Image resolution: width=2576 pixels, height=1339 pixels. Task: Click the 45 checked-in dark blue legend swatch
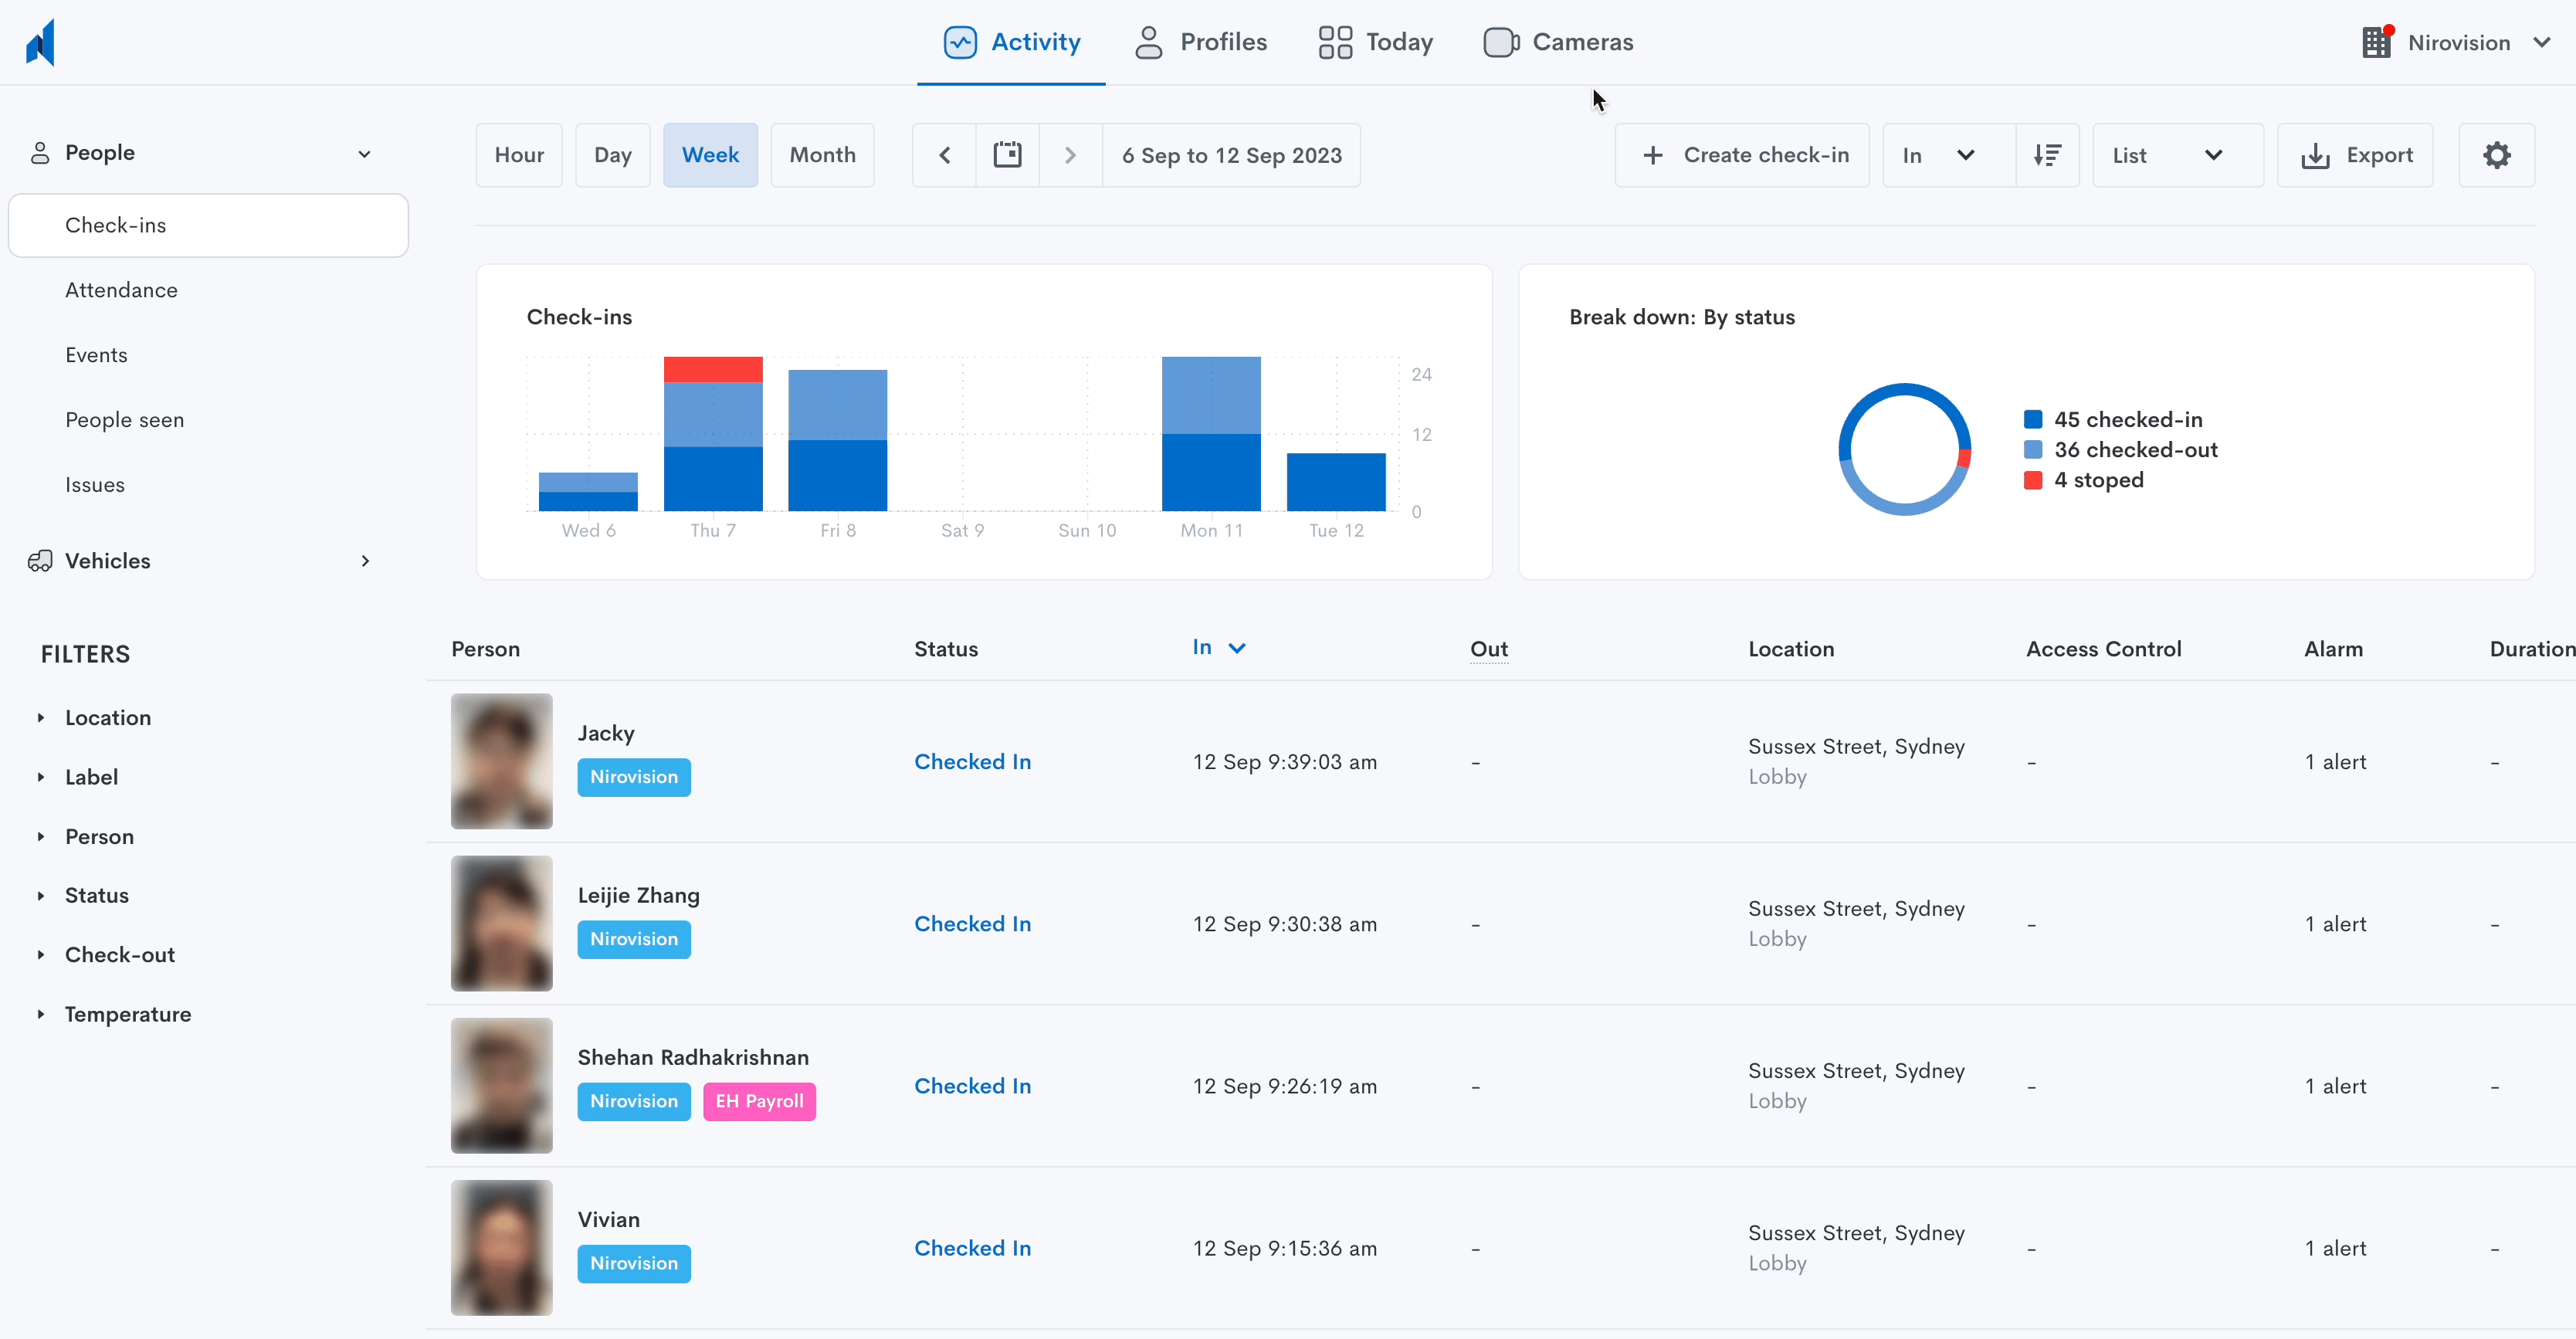(2032, 419)
